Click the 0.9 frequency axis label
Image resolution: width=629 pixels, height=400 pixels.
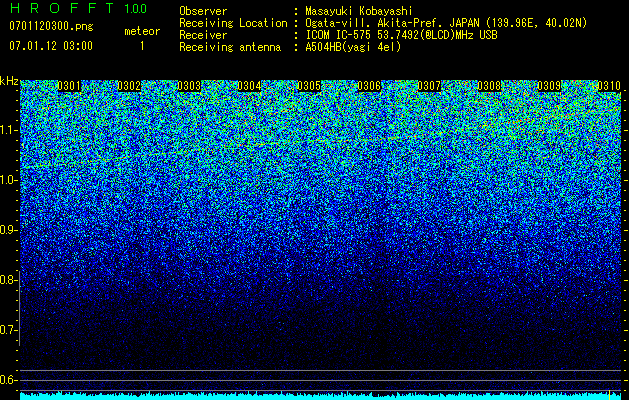[x=8, y=230]
